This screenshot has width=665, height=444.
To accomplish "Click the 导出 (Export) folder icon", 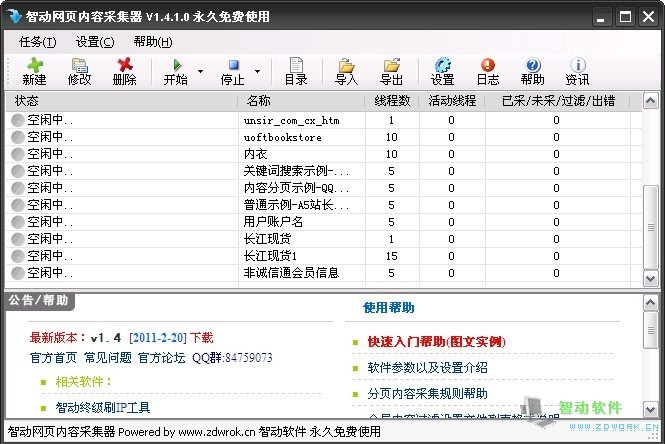I will tap(391, 71).
